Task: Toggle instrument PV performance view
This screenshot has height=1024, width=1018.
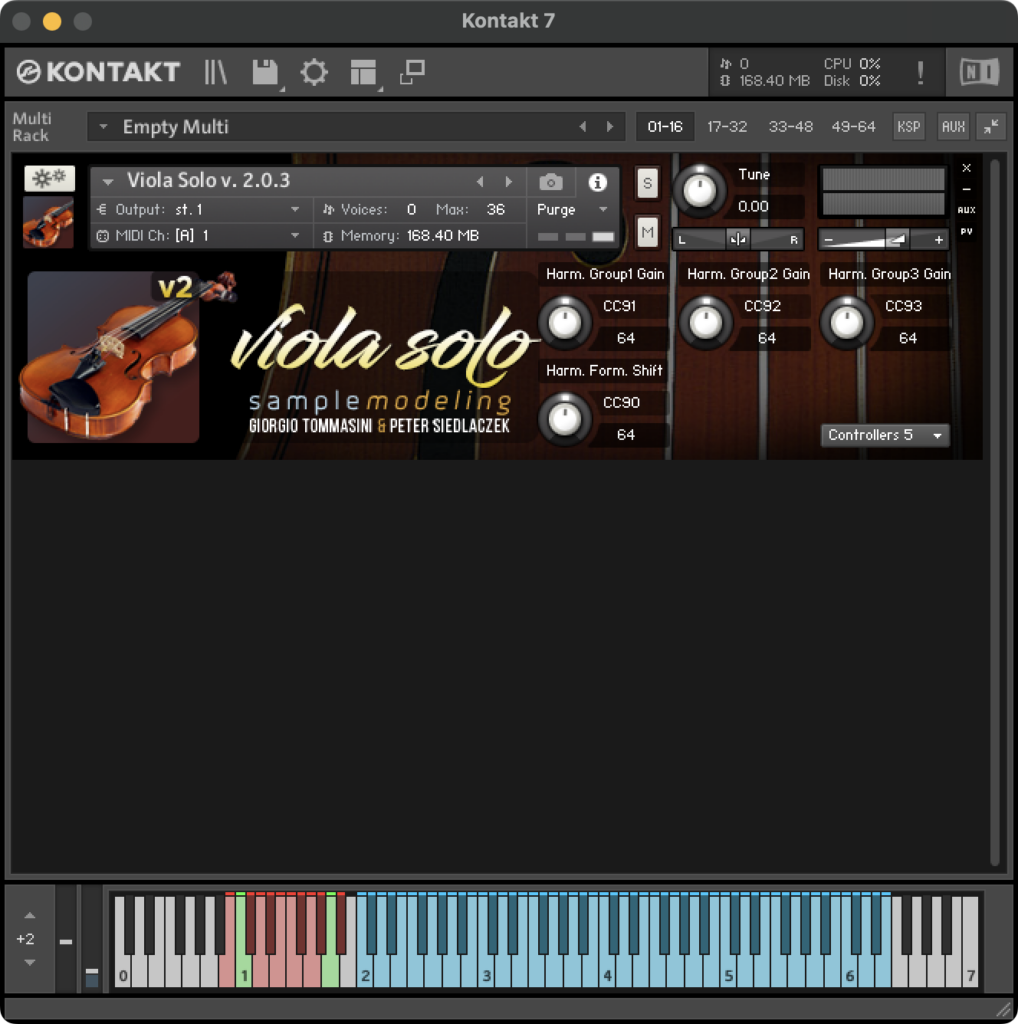Action: 966,231
